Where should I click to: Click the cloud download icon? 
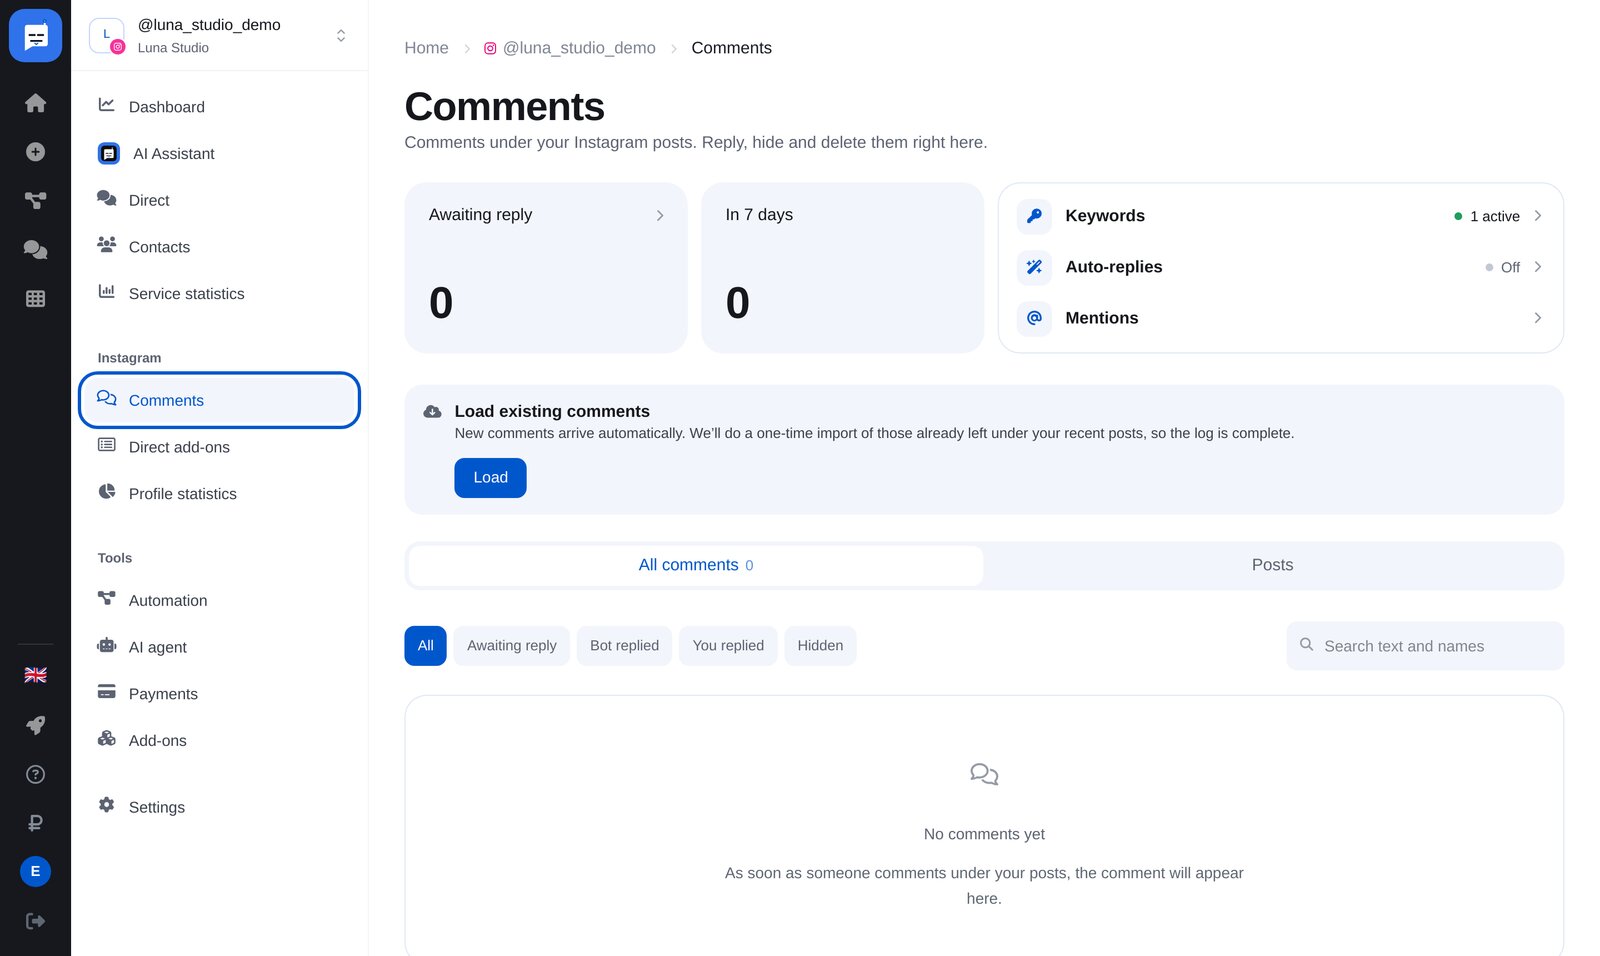click(432, 412)
